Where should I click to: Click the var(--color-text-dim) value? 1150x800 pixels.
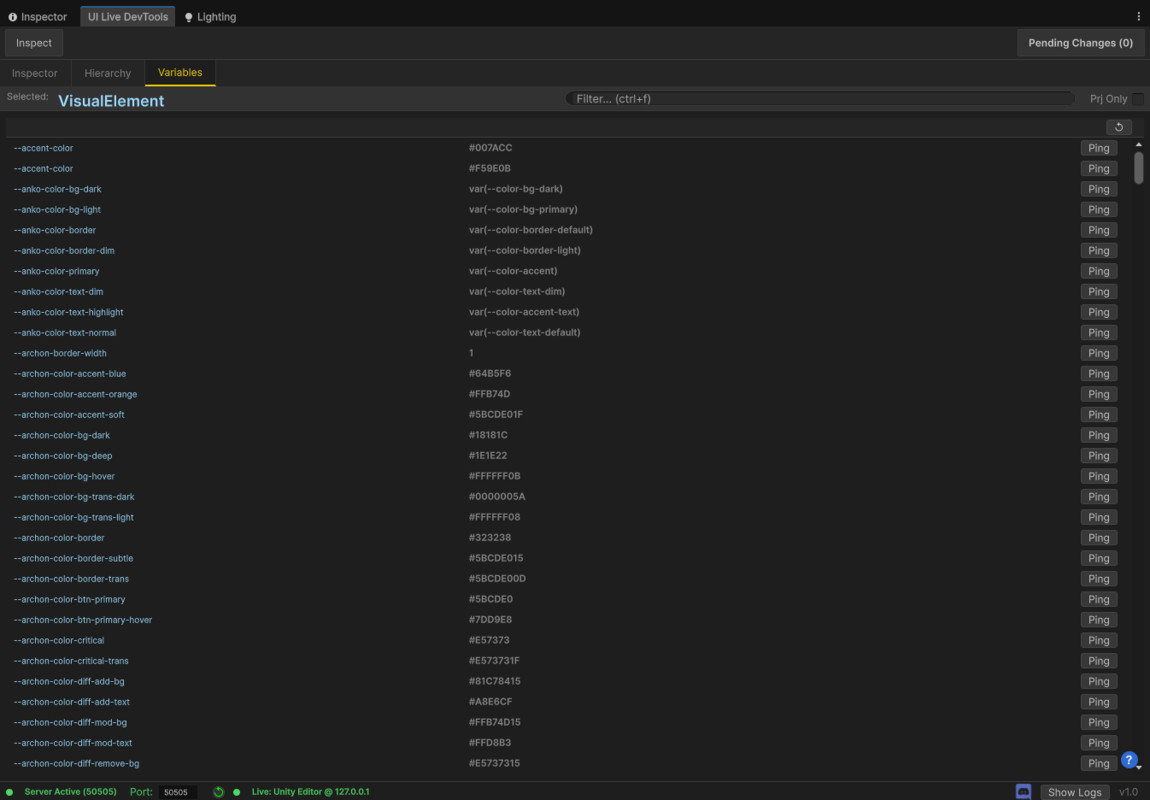pyautogui.click(x=517, y=291)
